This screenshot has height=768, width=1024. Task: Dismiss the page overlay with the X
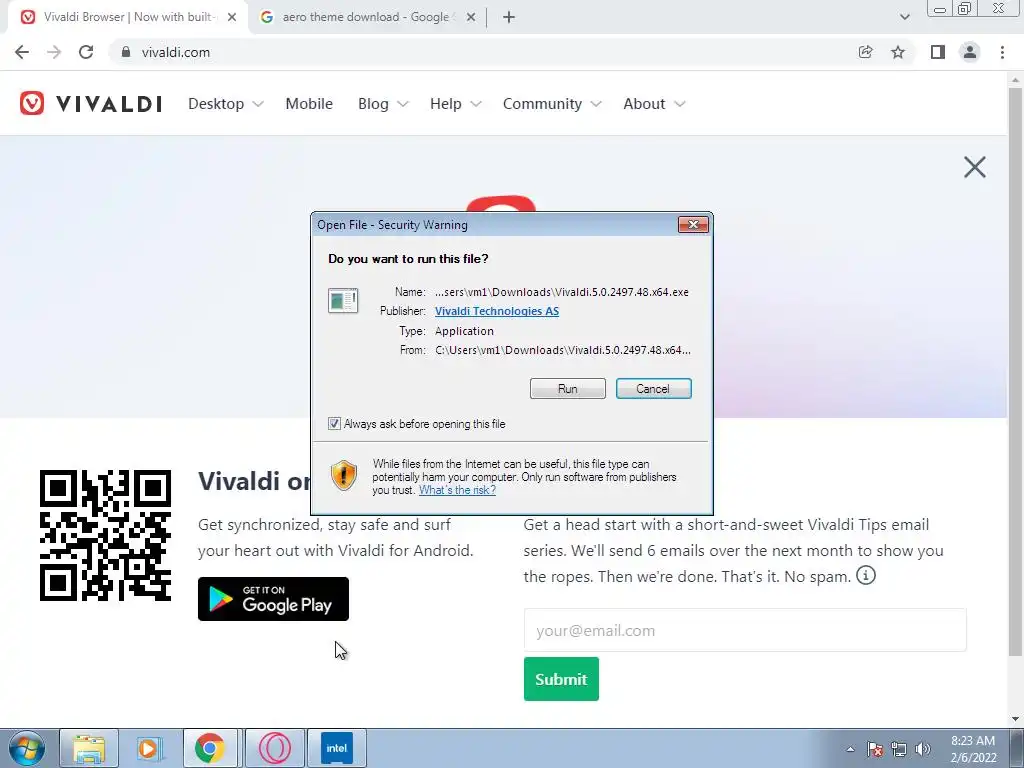tap(974, 167)
